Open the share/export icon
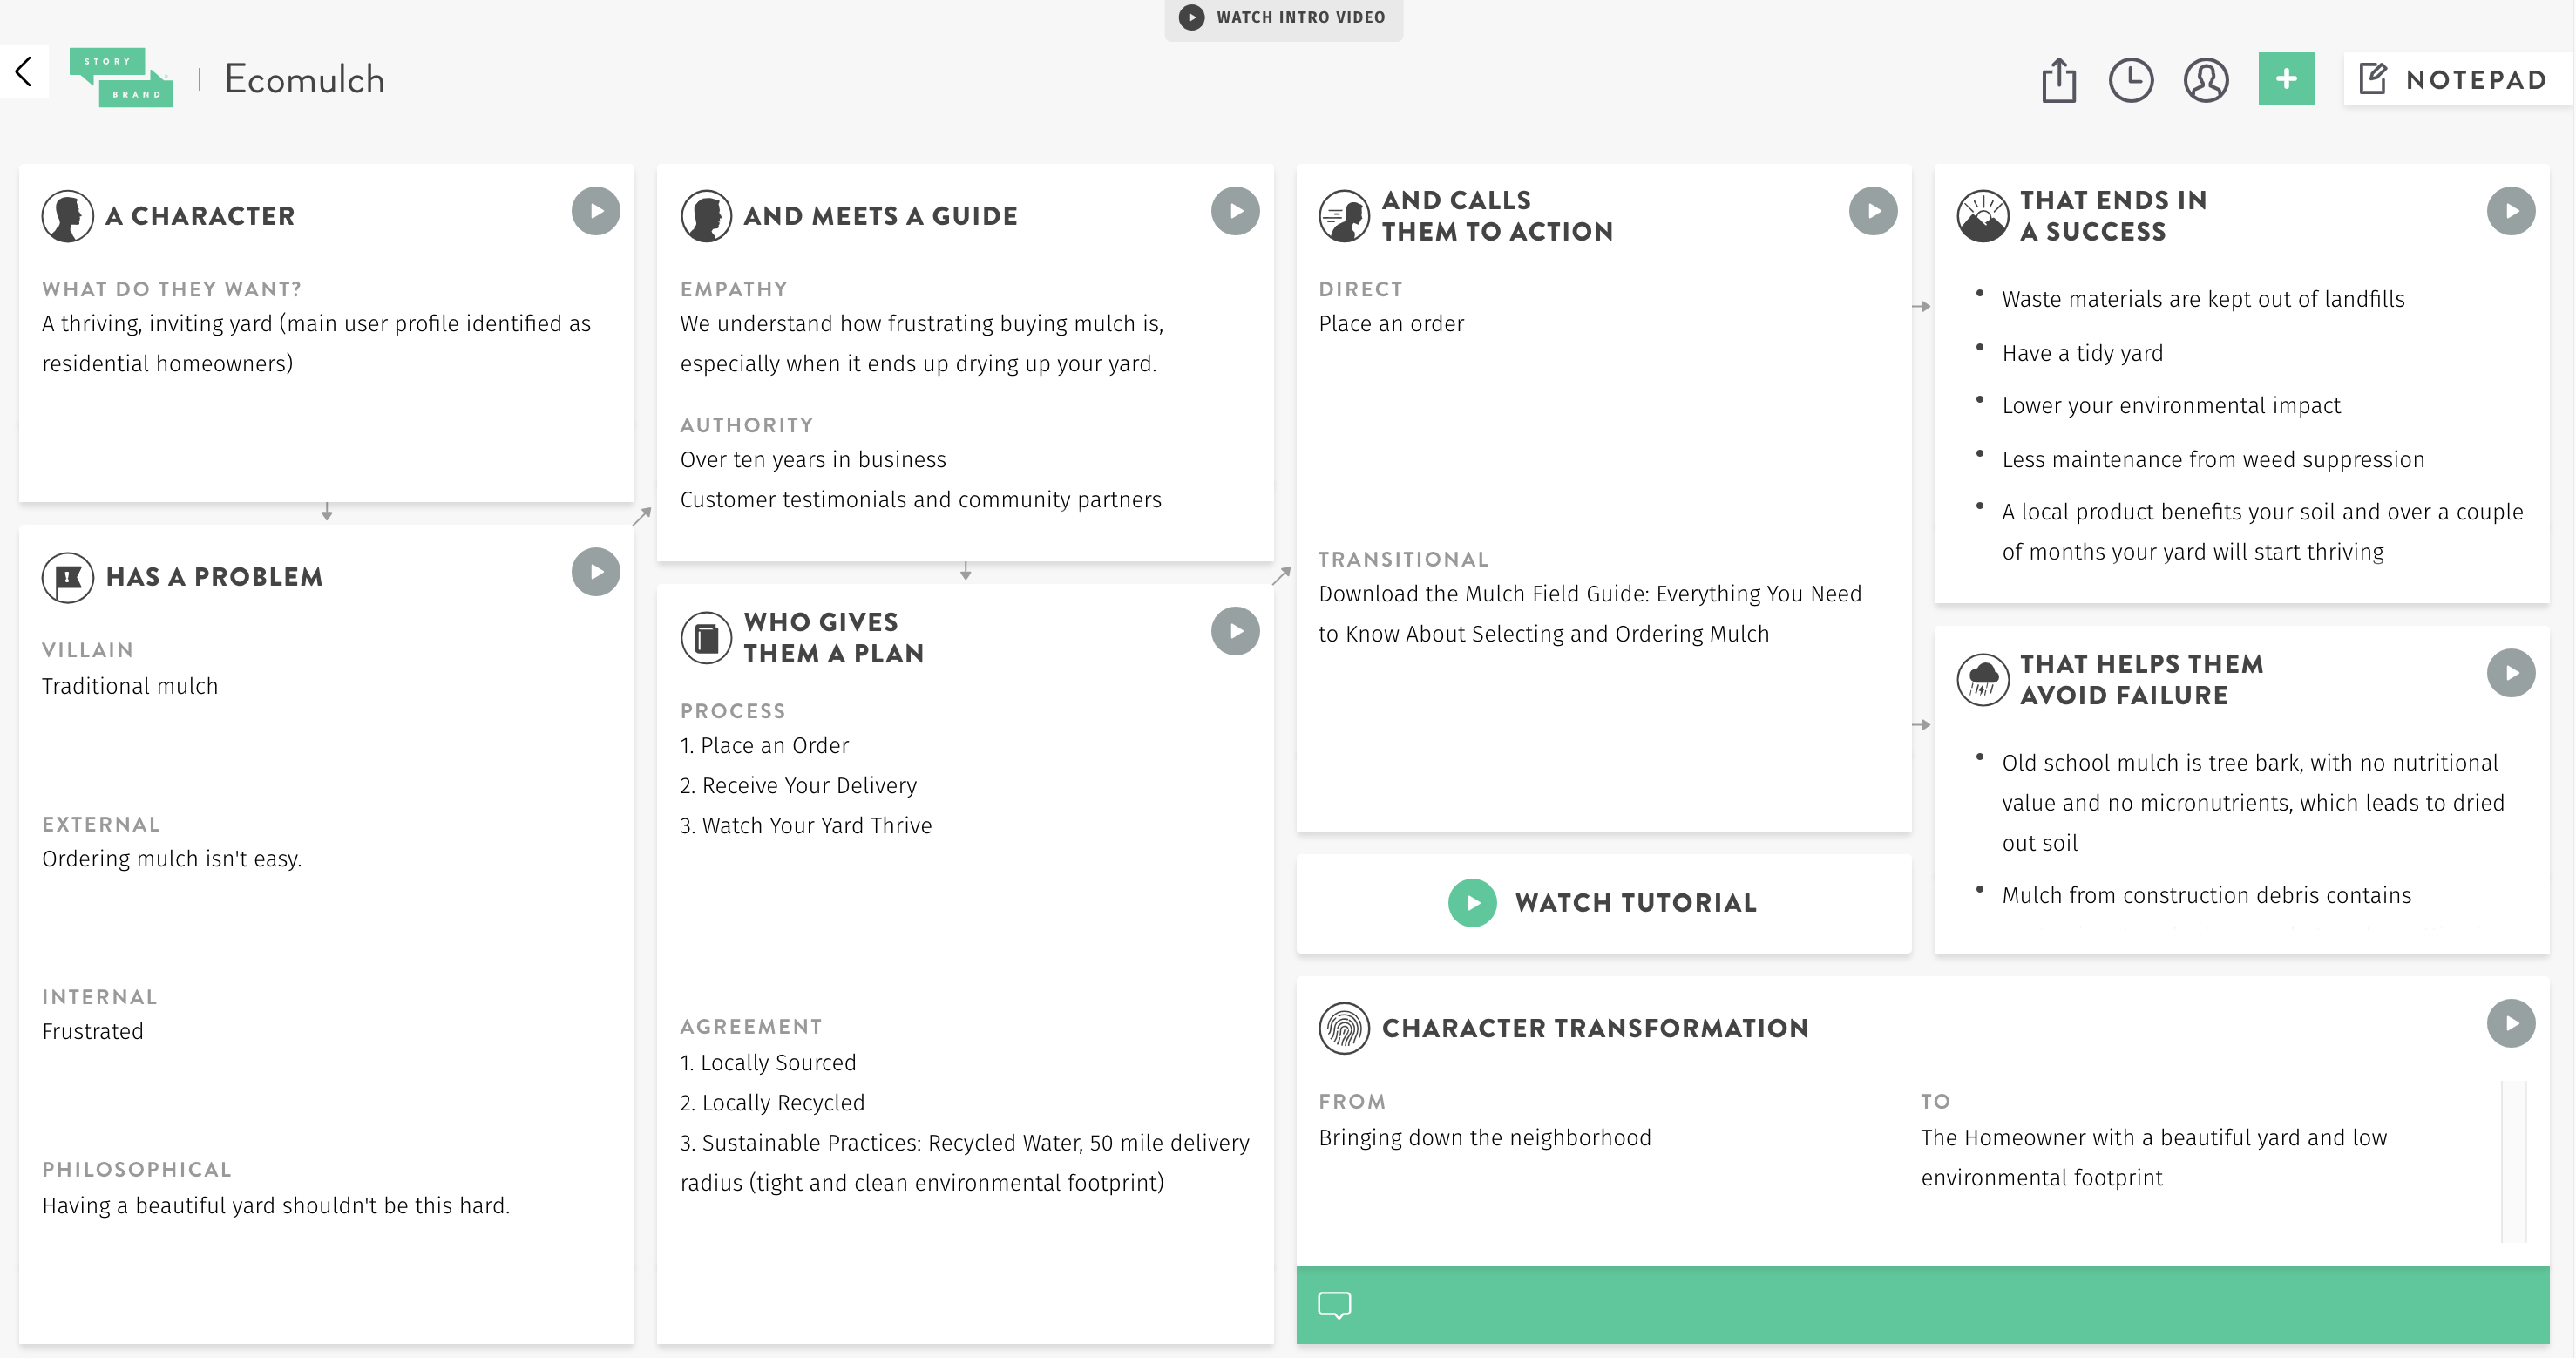Screen dimensions: 2576x1358 (x=2058, y=80)
